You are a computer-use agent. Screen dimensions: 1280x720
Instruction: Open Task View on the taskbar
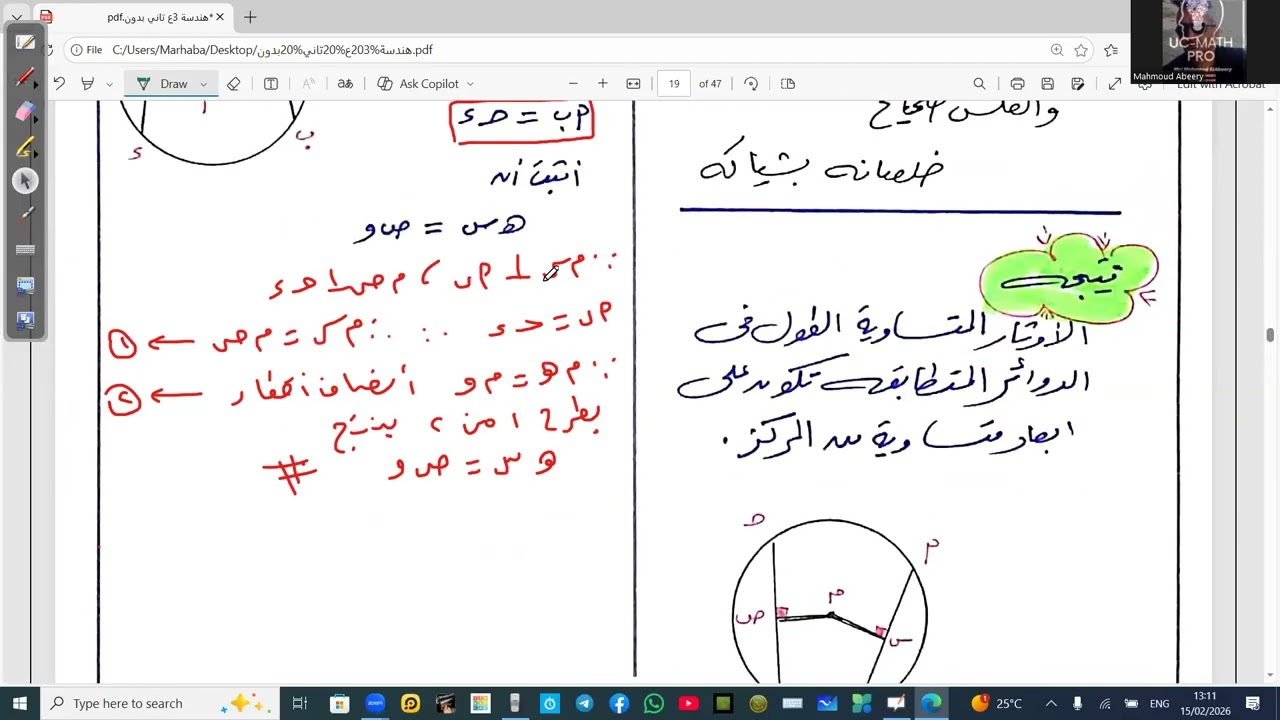(300, 703)
